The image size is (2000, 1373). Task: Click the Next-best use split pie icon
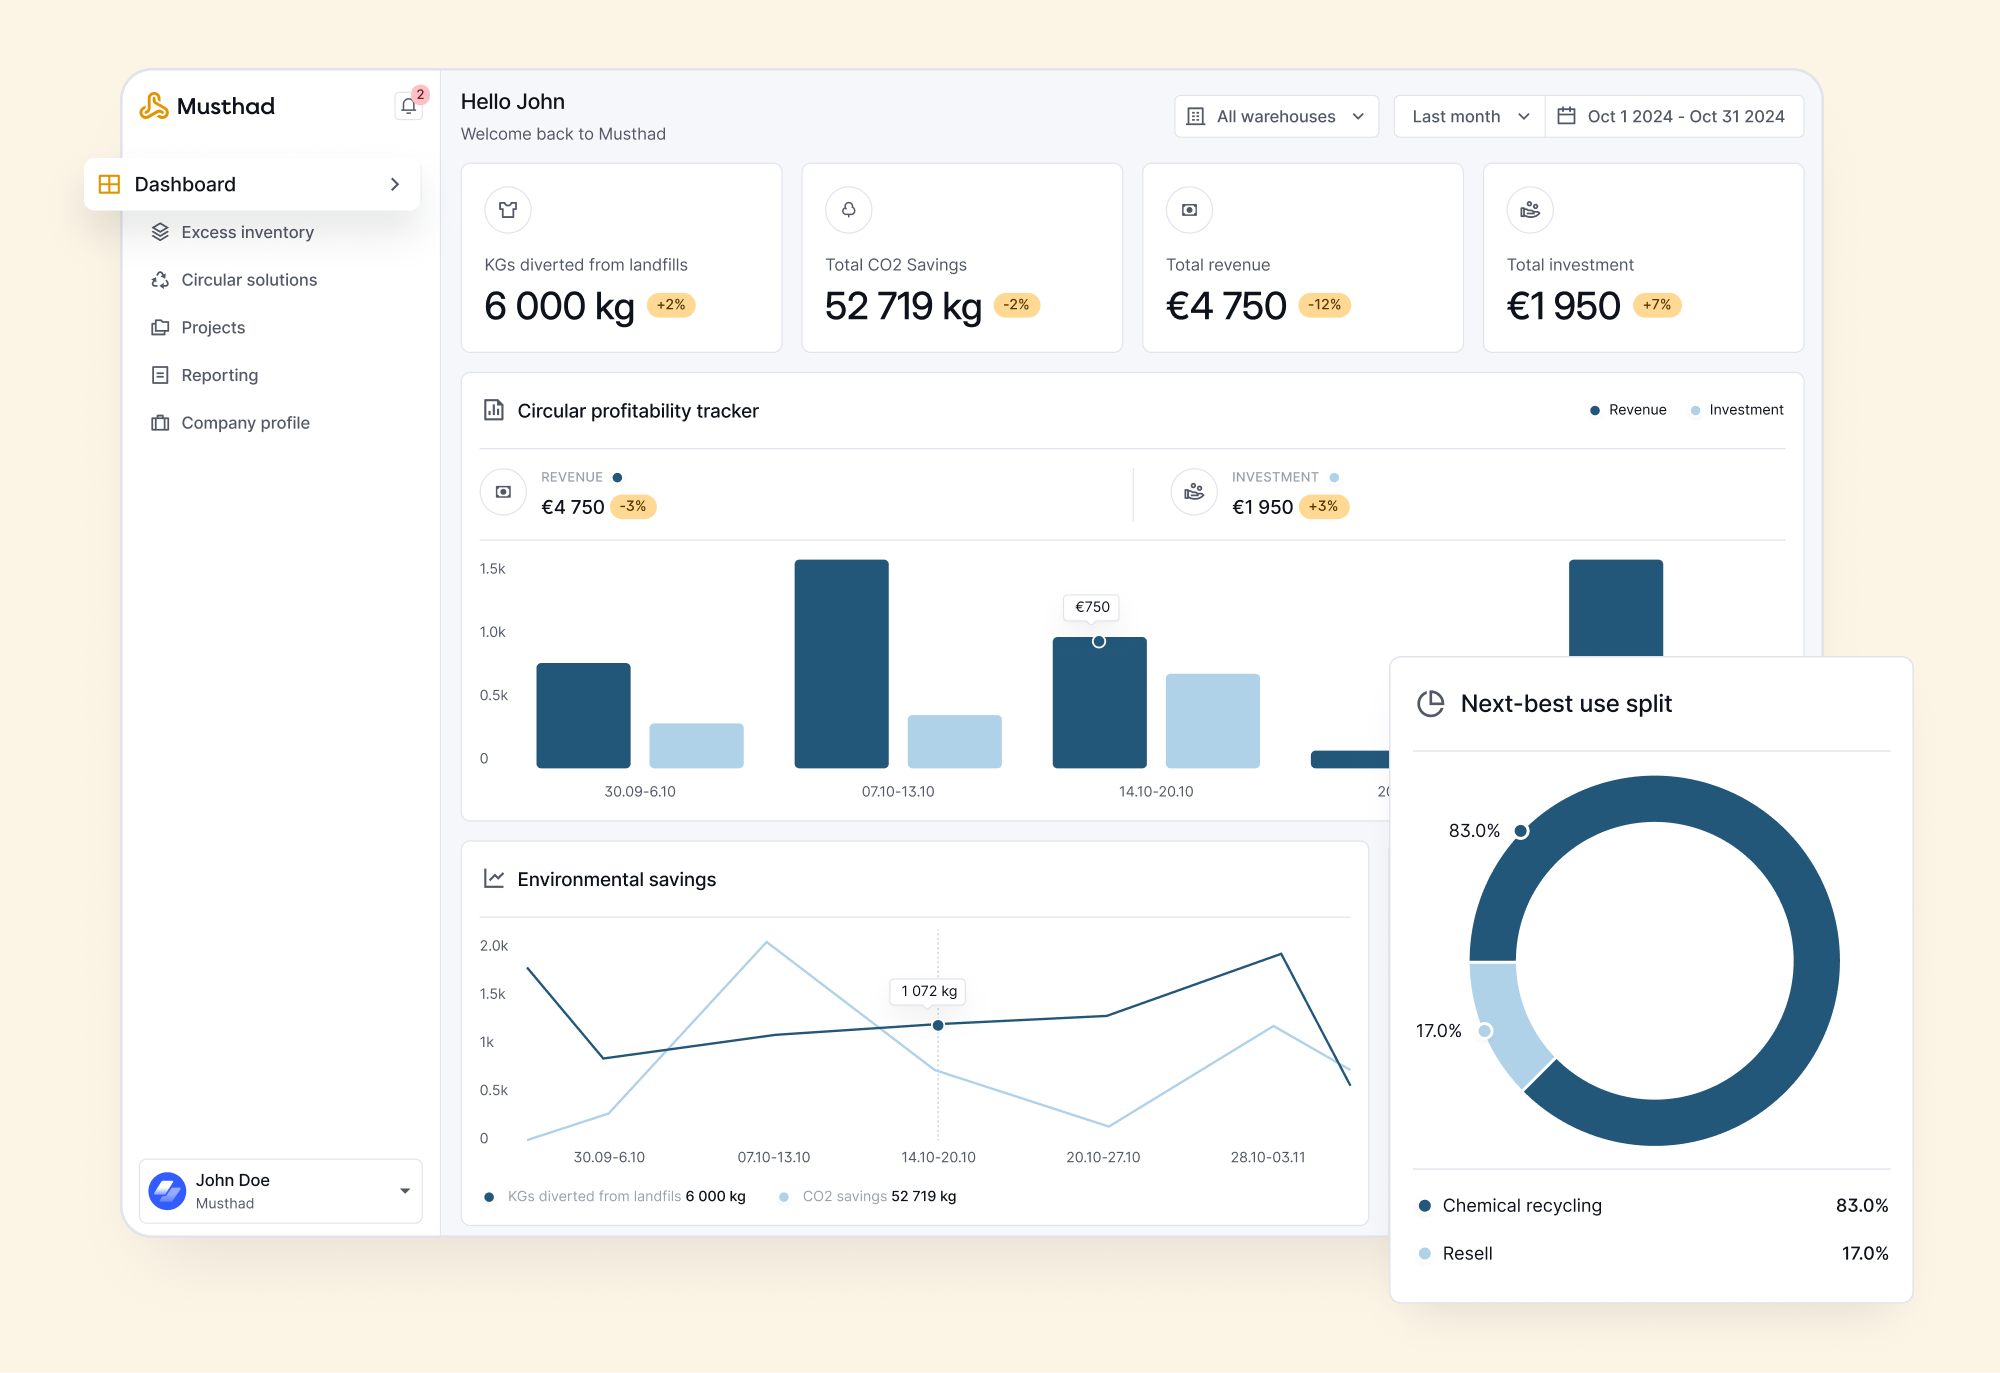click(x=1431, y=703)
